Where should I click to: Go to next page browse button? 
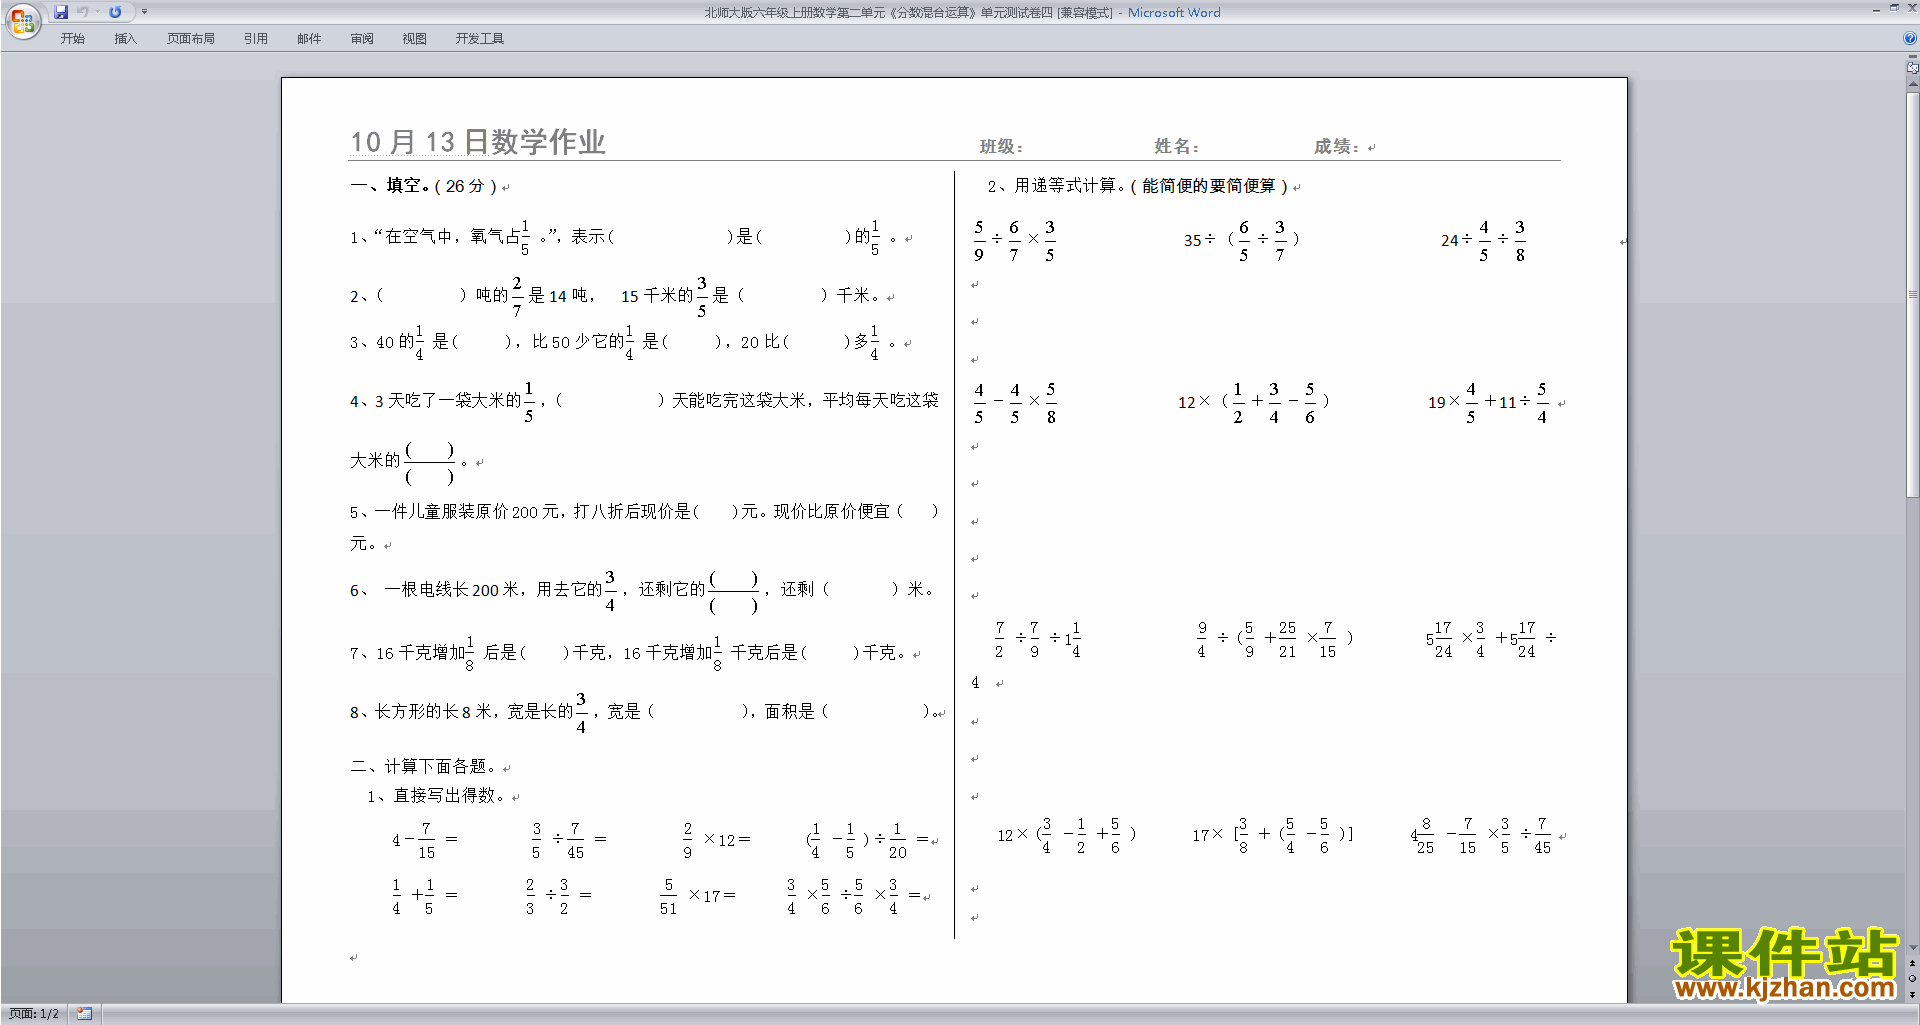pos(1912,995)
